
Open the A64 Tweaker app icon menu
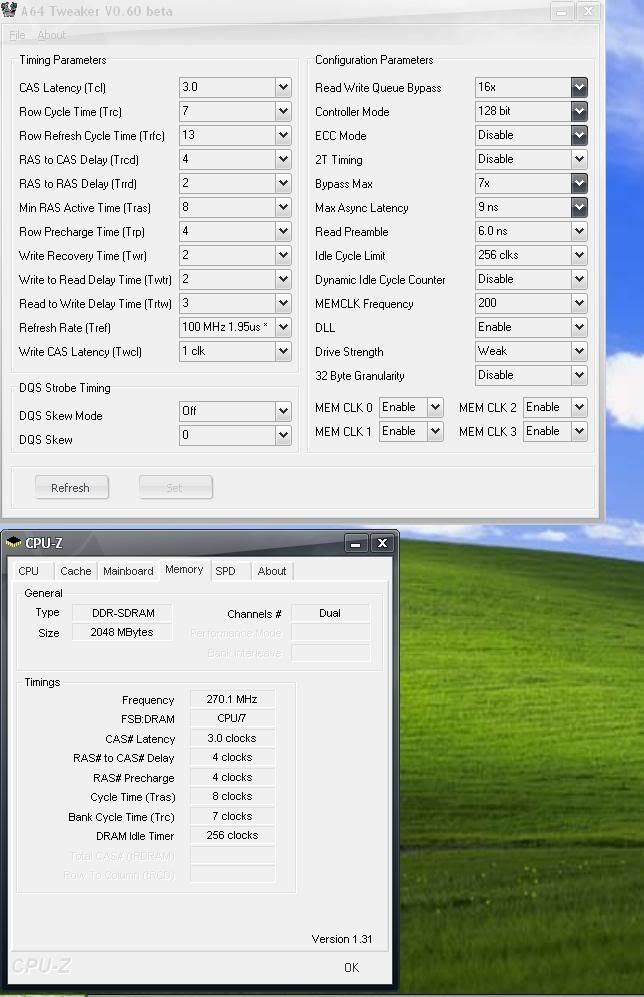9,10
